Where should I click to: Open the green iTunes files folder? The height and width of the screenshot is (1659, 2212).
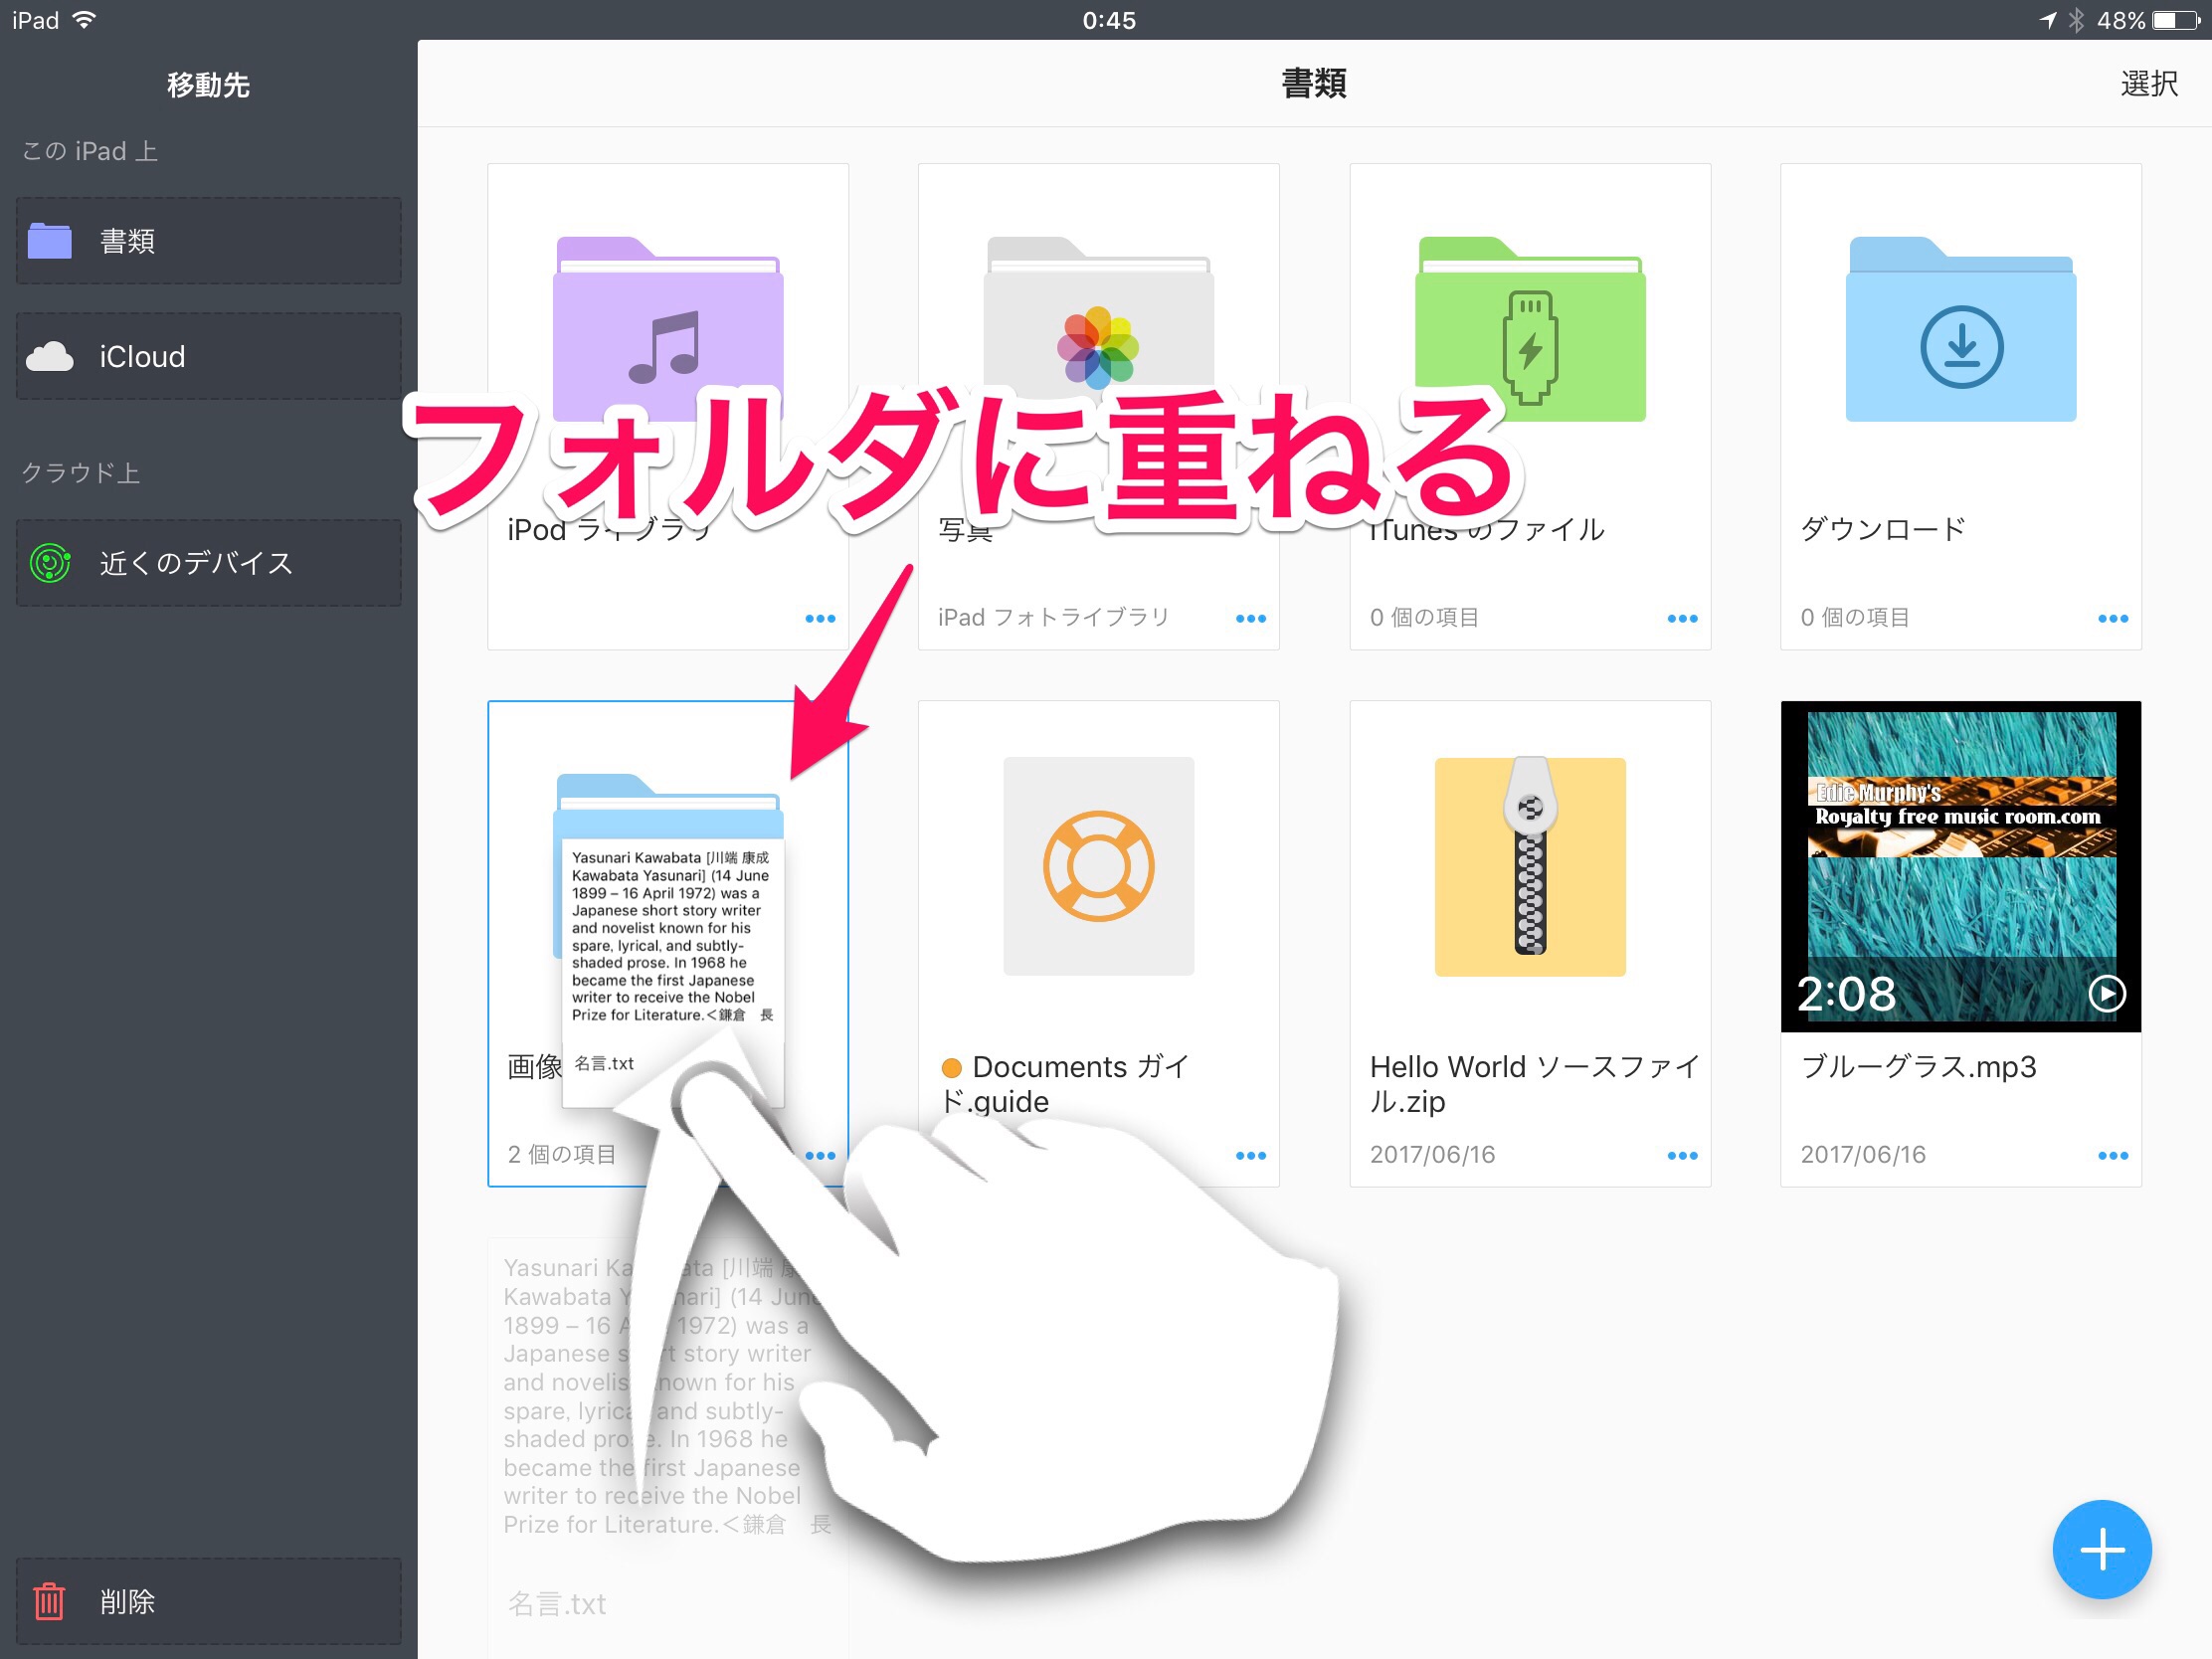[x=1529, y=330]
